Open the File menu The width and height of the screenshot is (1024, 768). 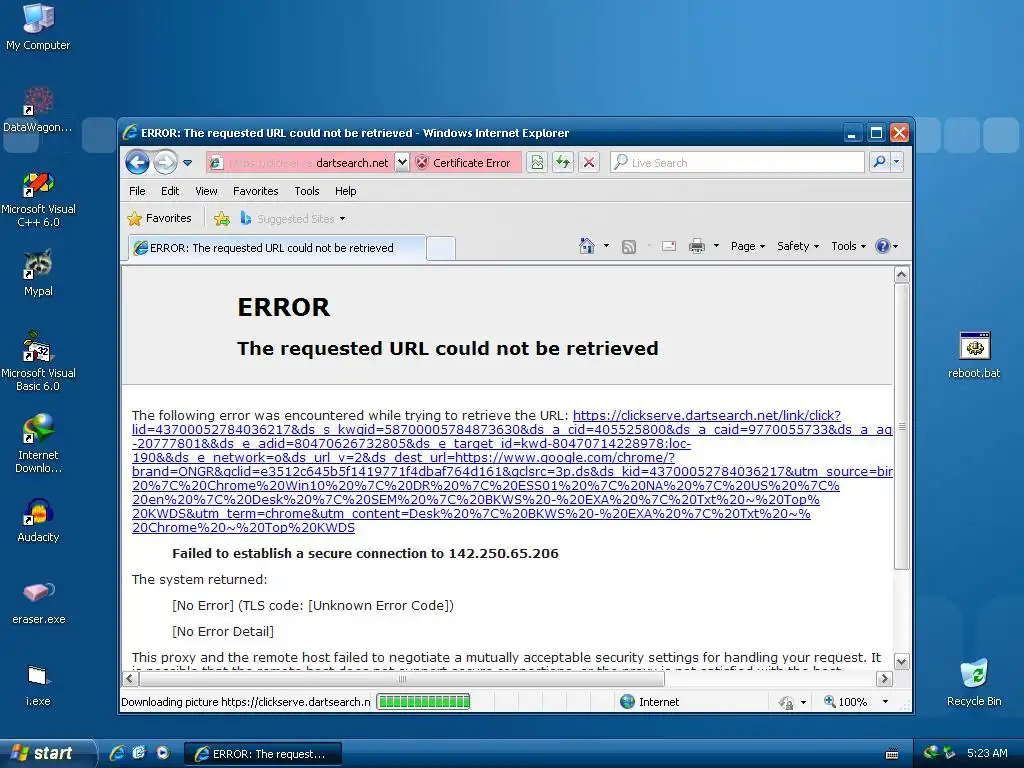[137, 191]
